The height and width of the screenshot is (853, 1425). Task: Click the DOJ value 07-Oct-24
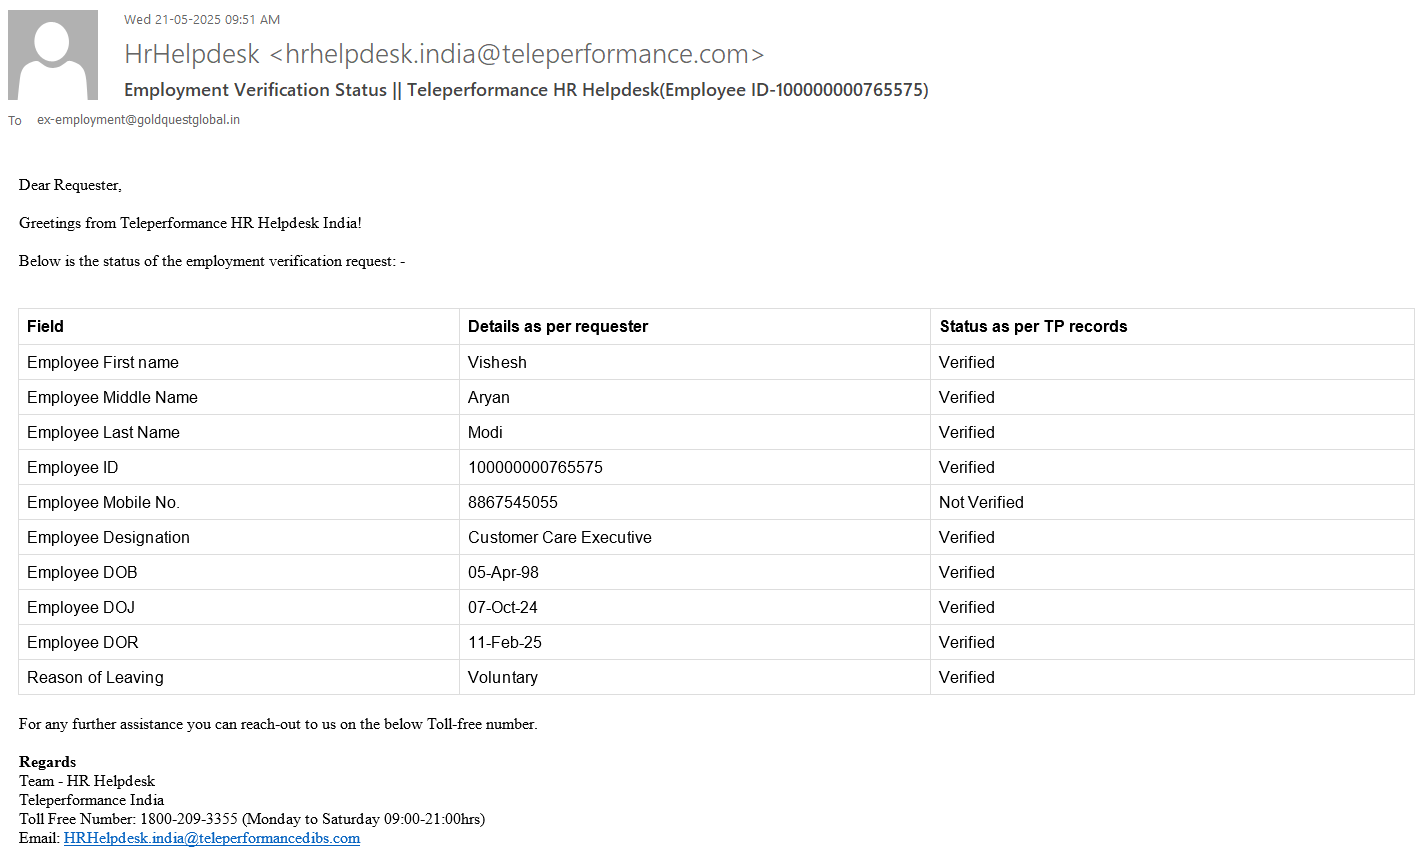pos(502,607)
